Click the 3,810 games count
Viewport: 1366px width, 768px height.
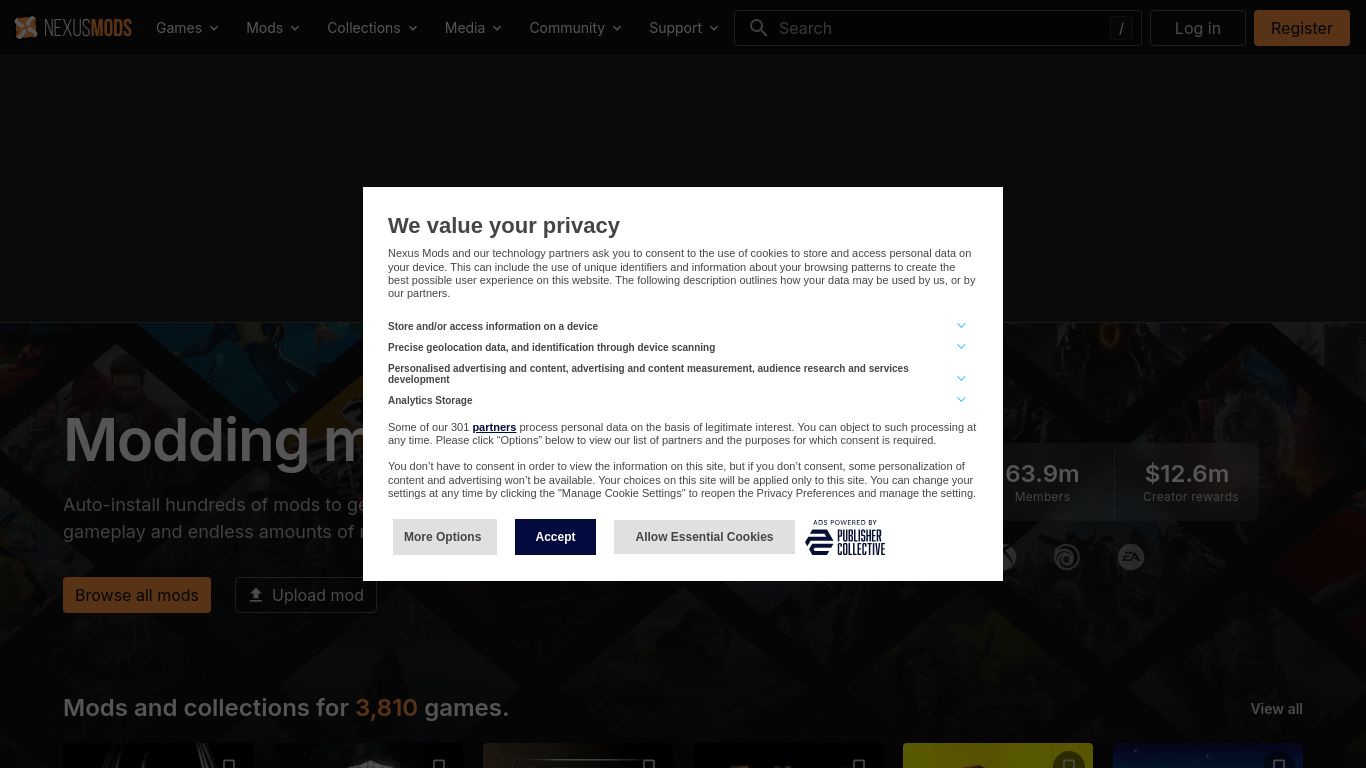[386, 708]
